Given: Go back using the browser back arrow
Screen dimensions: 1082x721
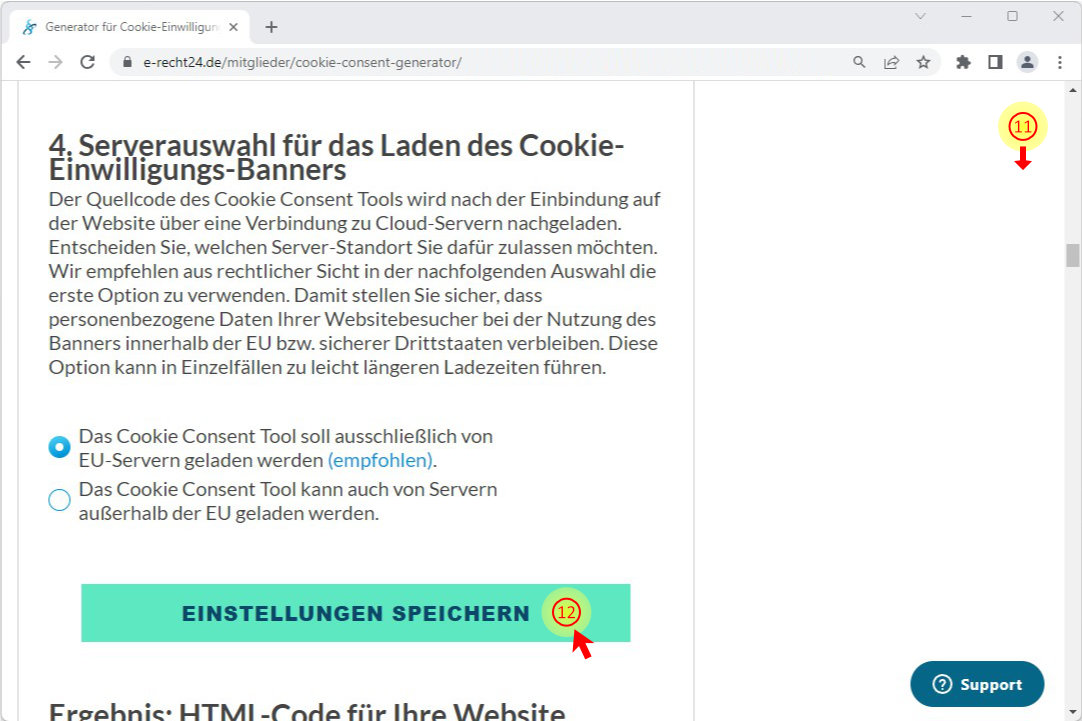Looking at the screenshot, I should [x=23, y=62].
